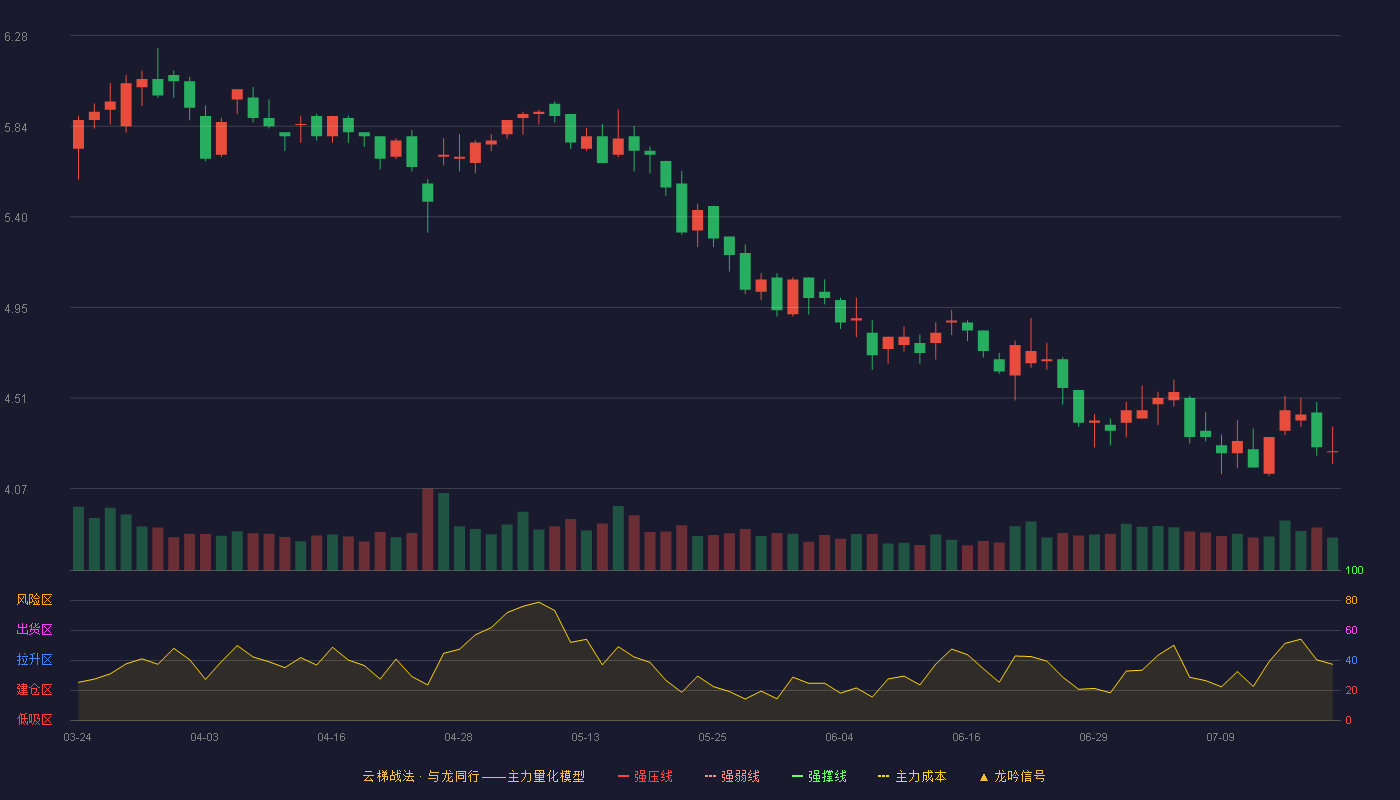The image size is (1400, 800).
Task: Select the 建仓区 zone label
Action: [x=34, y=690]
